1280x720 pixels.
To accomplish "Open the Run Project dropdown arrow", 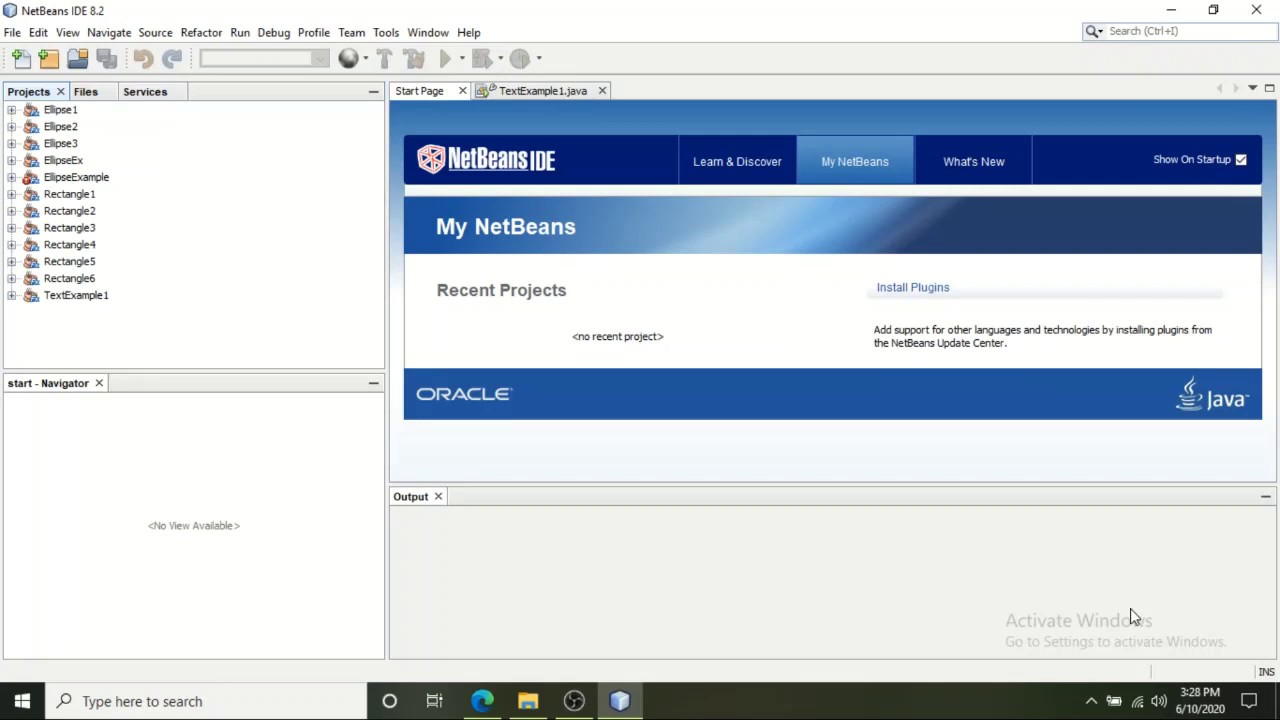I will [462, 59].
